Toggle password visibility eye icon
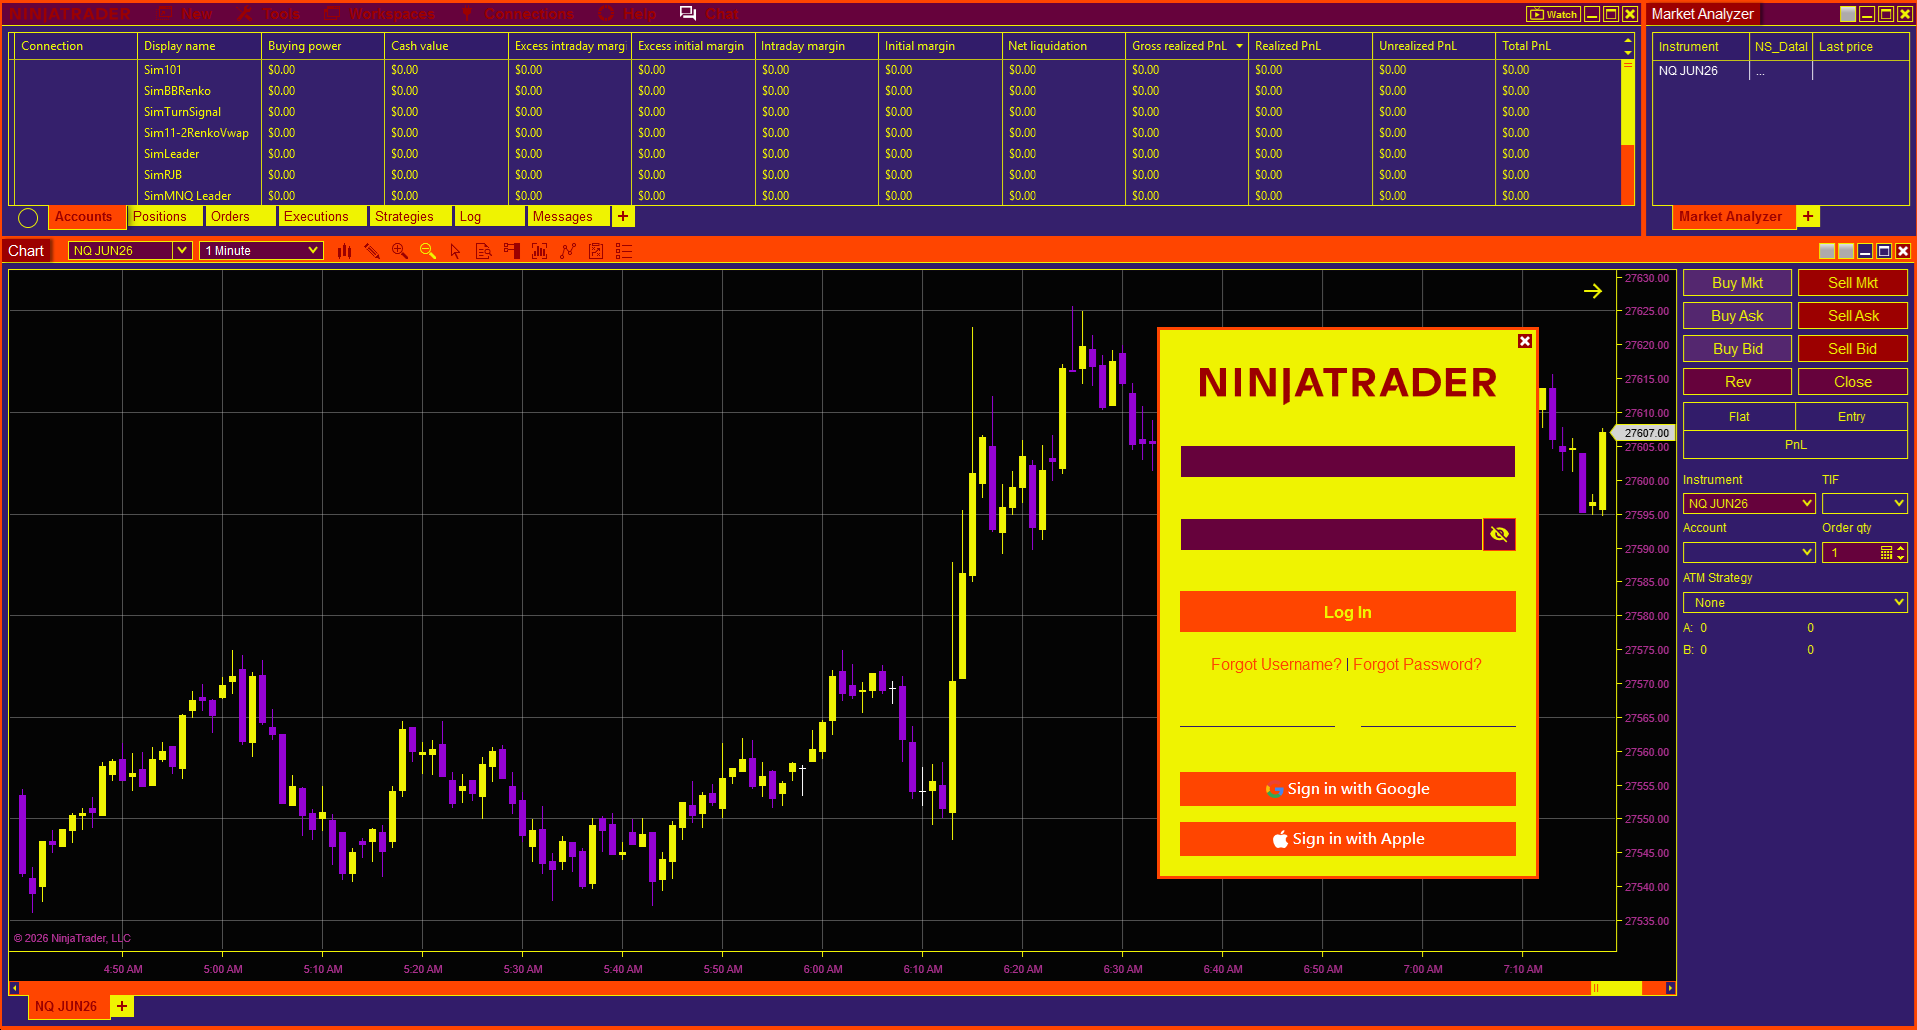1917x1030 pixels. (x=1499, y=534)
